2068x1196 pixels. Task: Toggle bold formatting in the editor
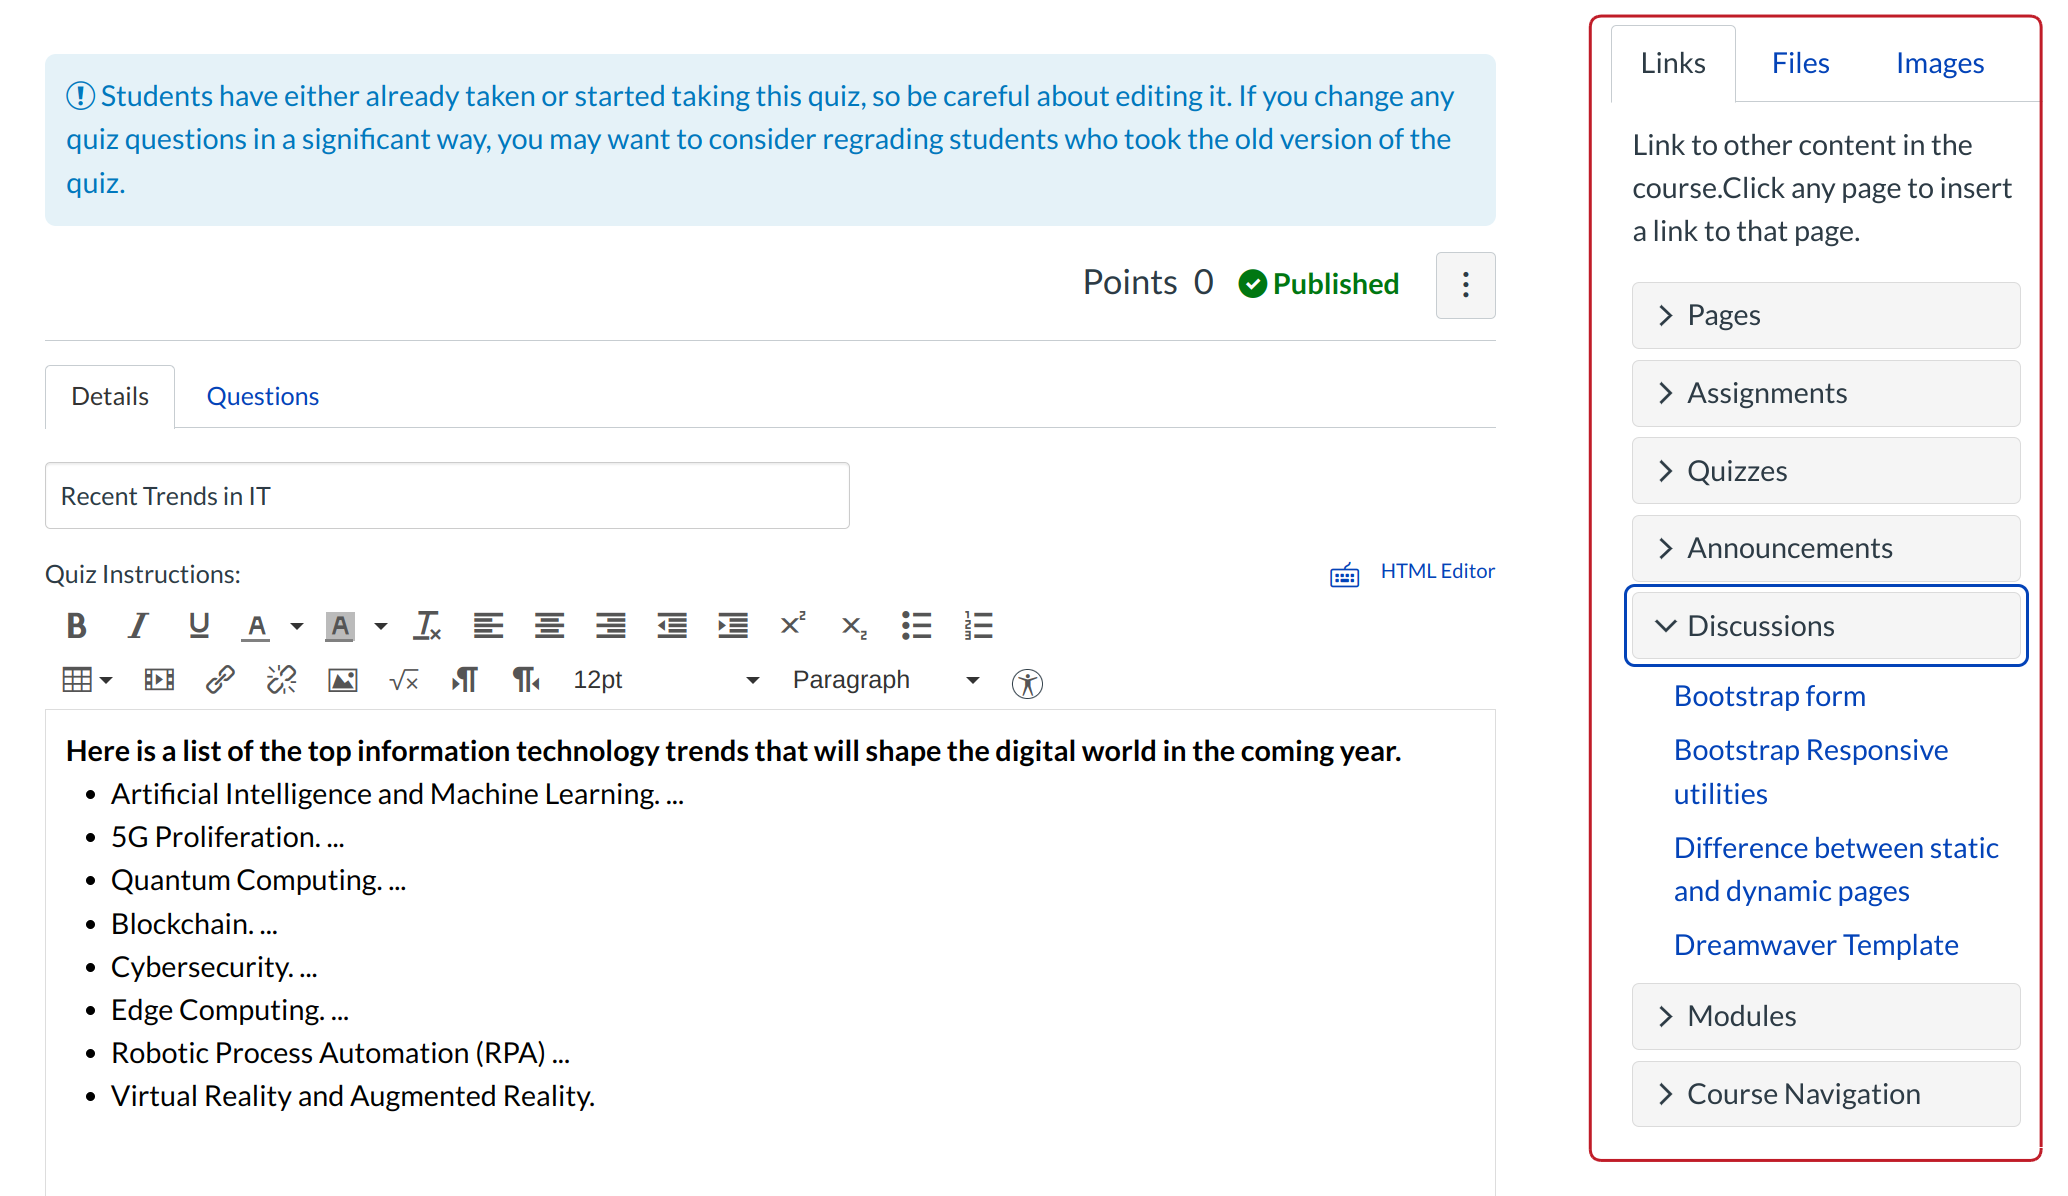76,626
